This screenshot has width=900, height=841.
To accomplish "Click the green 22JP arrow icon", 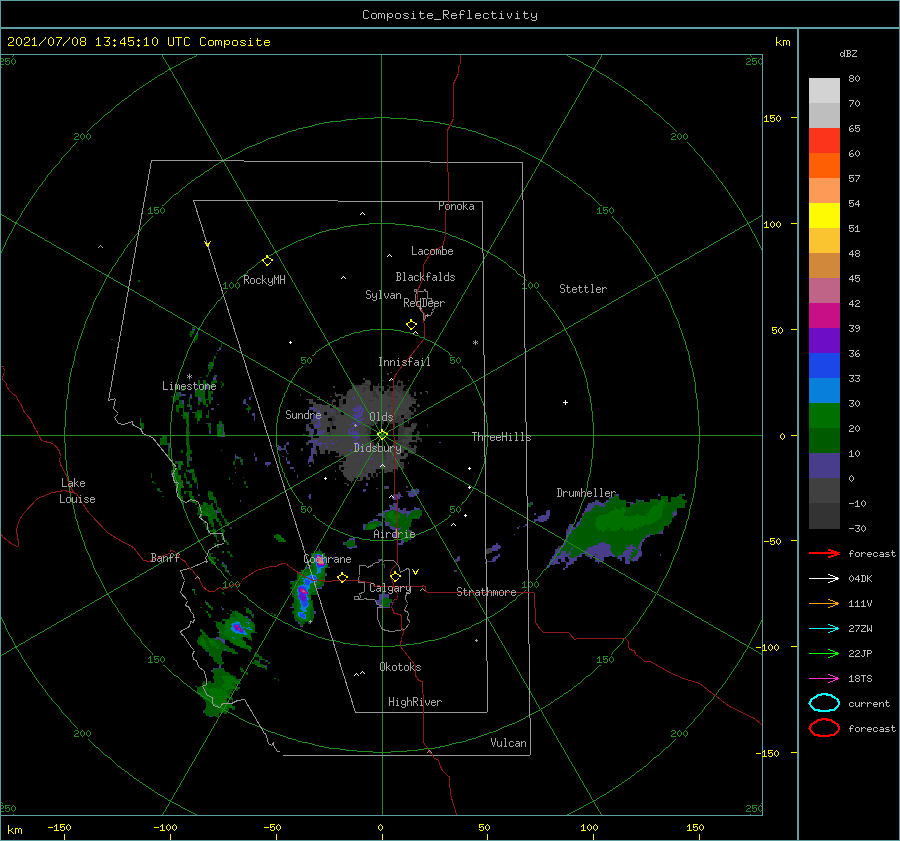I will 824,653.
